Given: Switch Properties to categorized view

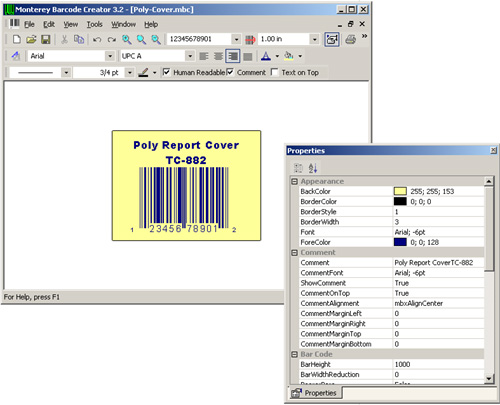Looking at the screenshot, I should (x=298, y=168).
